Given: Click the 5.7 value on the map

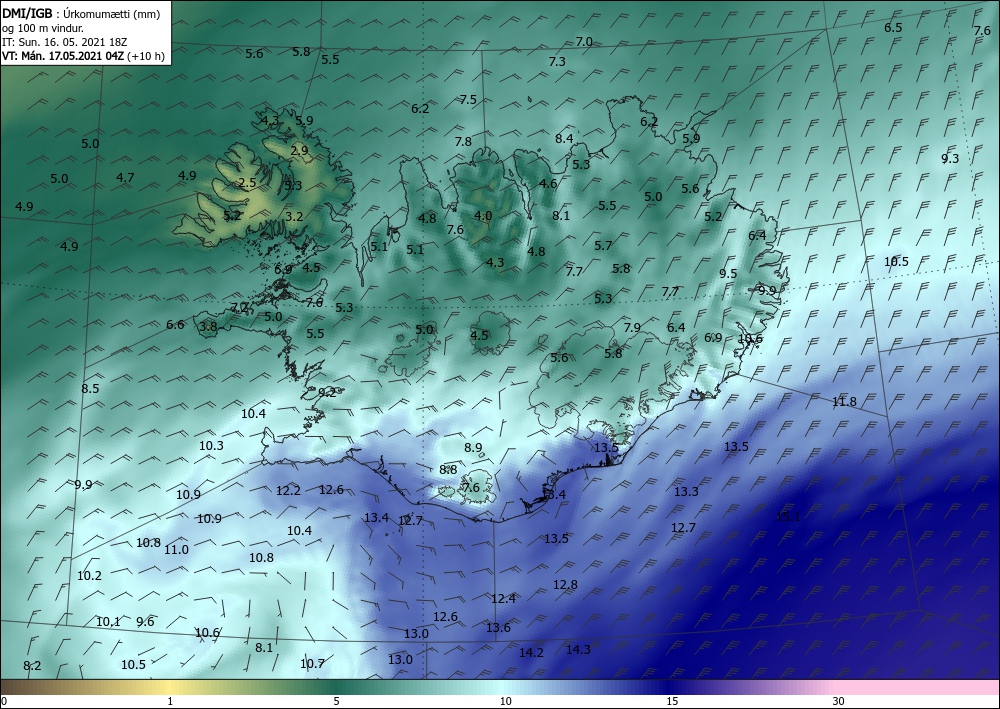Looking at the screenshot, I should click(603, 245).
